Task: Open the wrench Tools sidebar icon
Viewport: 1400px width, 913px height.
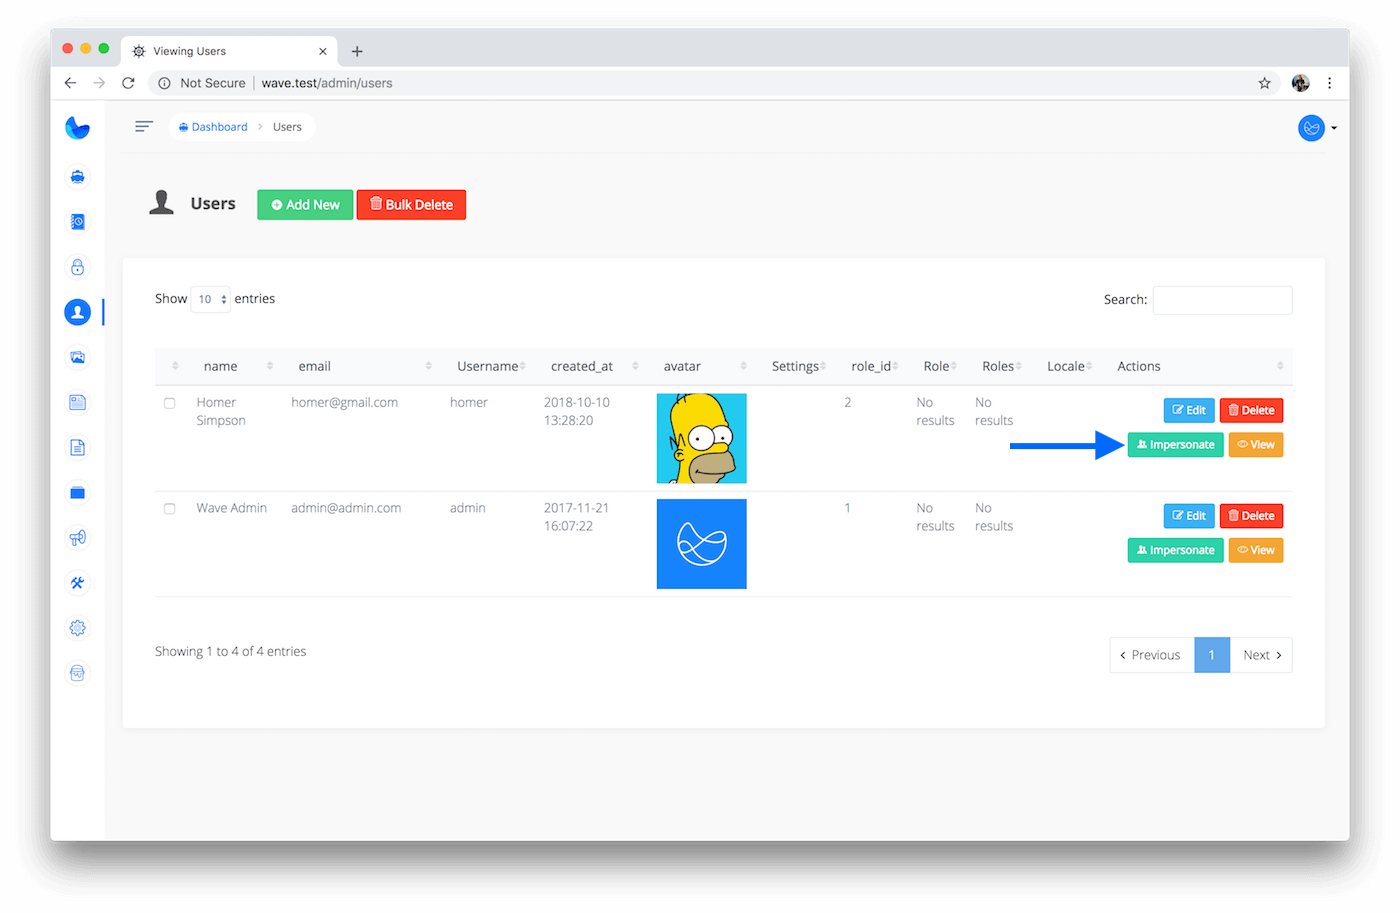Action: [77, 583]
